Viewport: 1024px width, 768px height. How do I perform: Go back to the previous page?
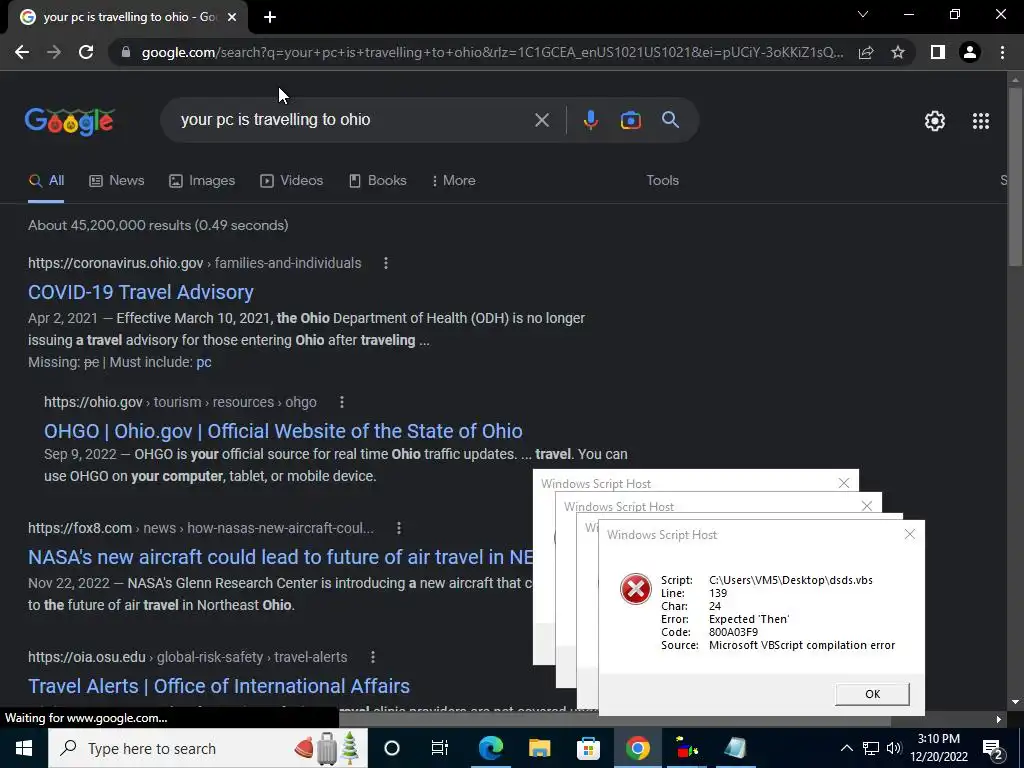[22, 52]
